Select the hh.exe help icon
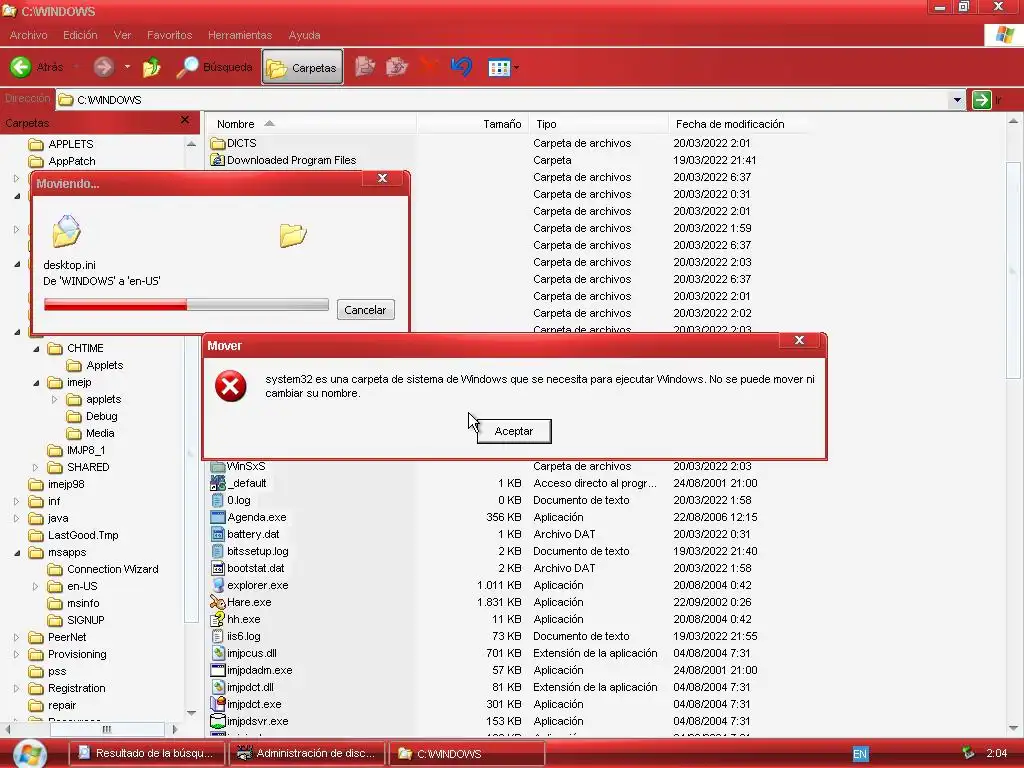Viewport: 1024px width, 768px height. click(217, 619)
